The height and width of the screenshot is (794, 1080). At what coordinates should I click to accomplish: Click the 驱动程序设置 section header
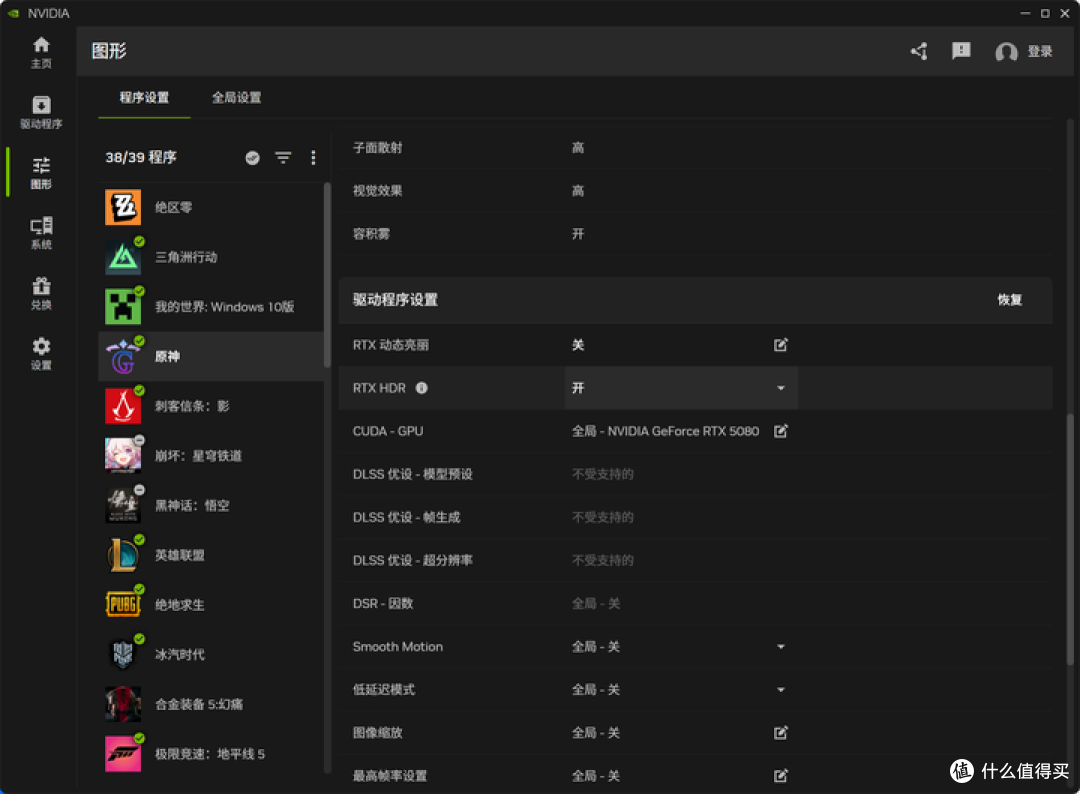pyautogui.click(x=695, y=300)
